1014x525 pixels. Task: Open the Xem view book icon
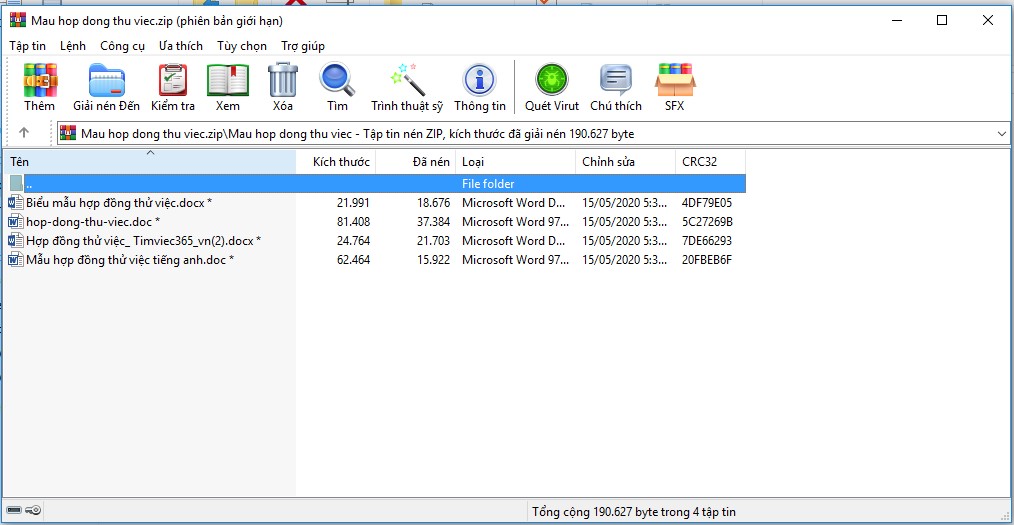coord(228,81)
